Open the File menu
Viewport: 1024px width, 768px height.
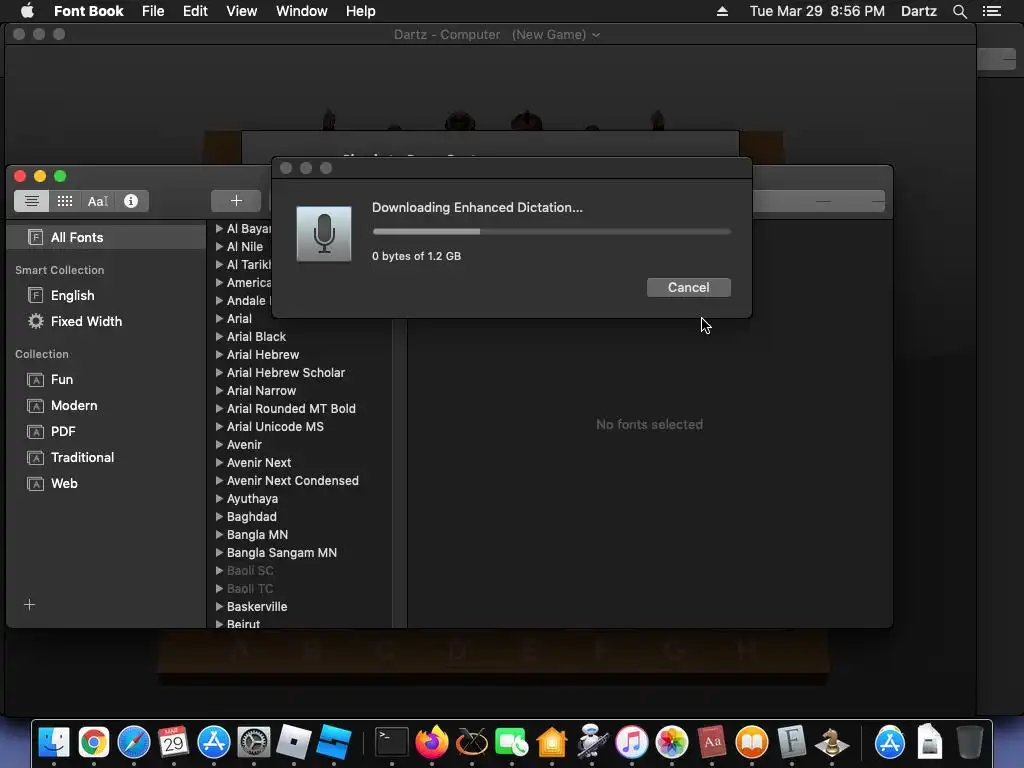point(153,11)
